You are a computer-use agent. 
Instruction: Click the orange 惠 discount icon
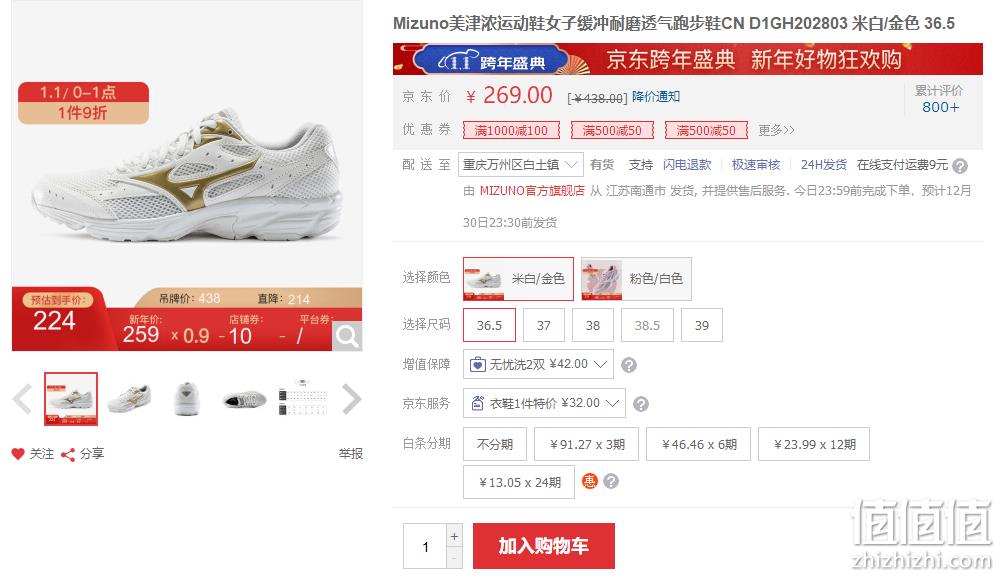coord(589,481)
